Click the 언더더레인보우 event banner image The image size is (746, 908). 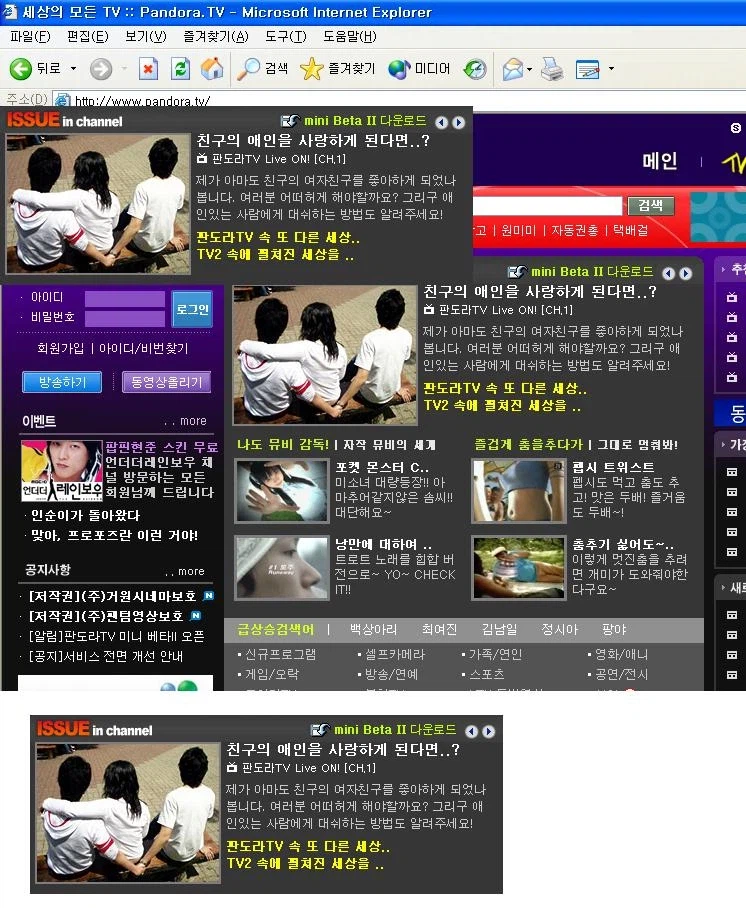tap(61, 471)
